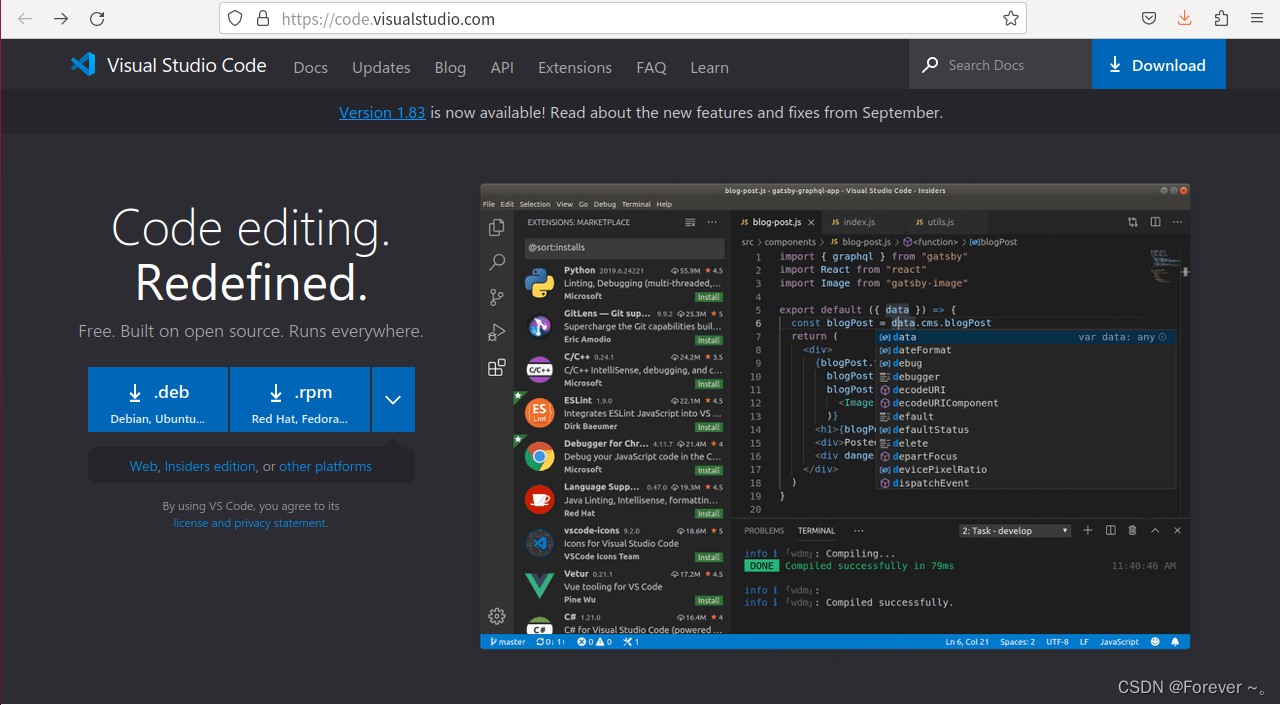Click 'UTF-8' encoding in status bar
Viewport: 1280px width, 705px height.
click(1058, 642)
